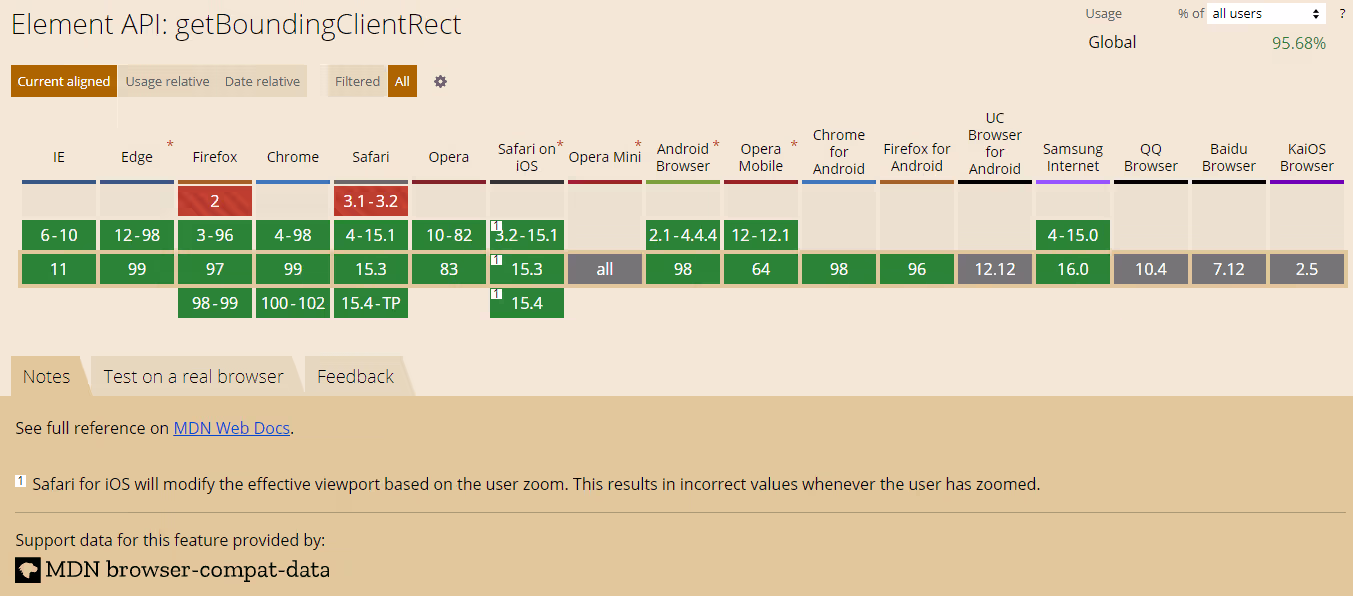Enable the Filtered browser view

point(357,82)
